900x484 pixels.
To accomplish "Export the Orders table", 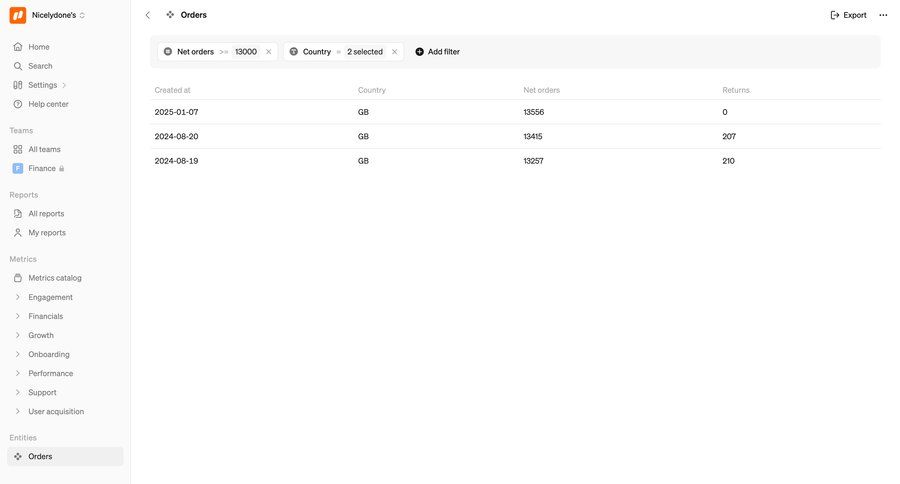I will (x=848, y=15).
